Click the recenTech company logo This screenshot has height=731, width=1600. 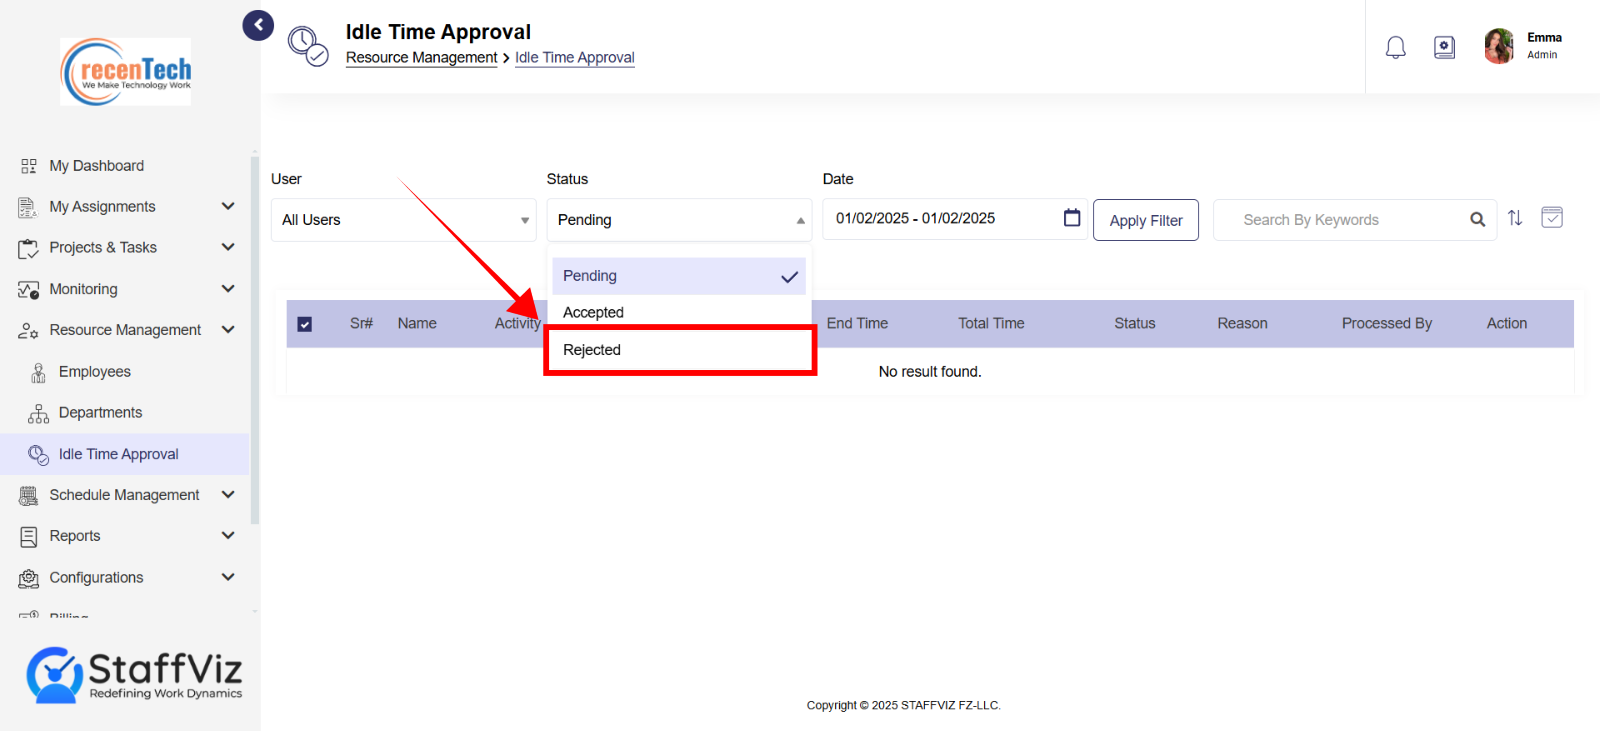[x=126, y=72]
